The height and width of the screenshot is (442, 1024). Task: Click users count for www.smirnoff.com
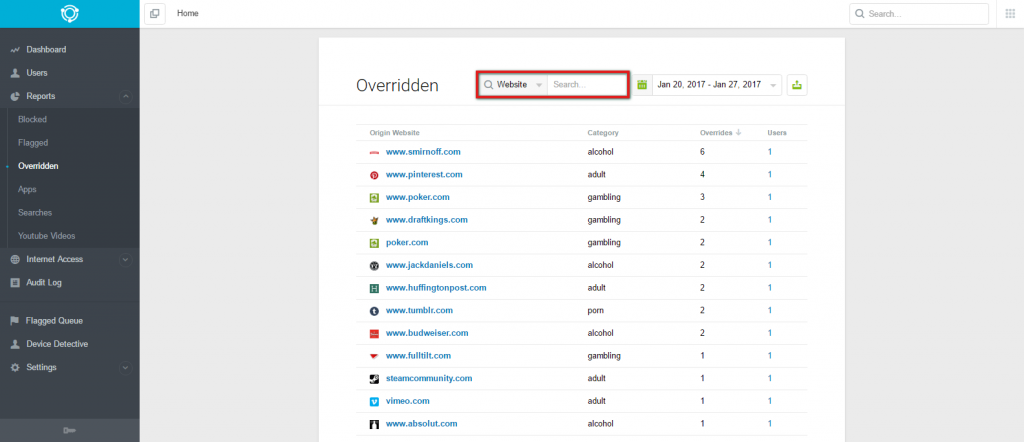tap(770, 151)
